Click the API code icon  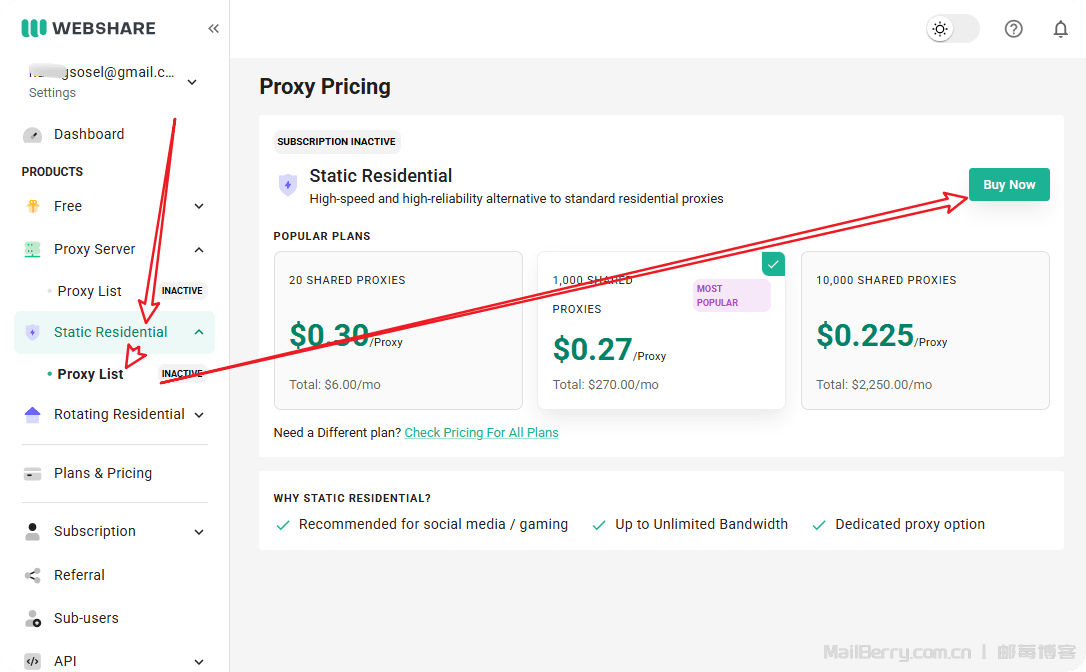click(x=33, y=661)
